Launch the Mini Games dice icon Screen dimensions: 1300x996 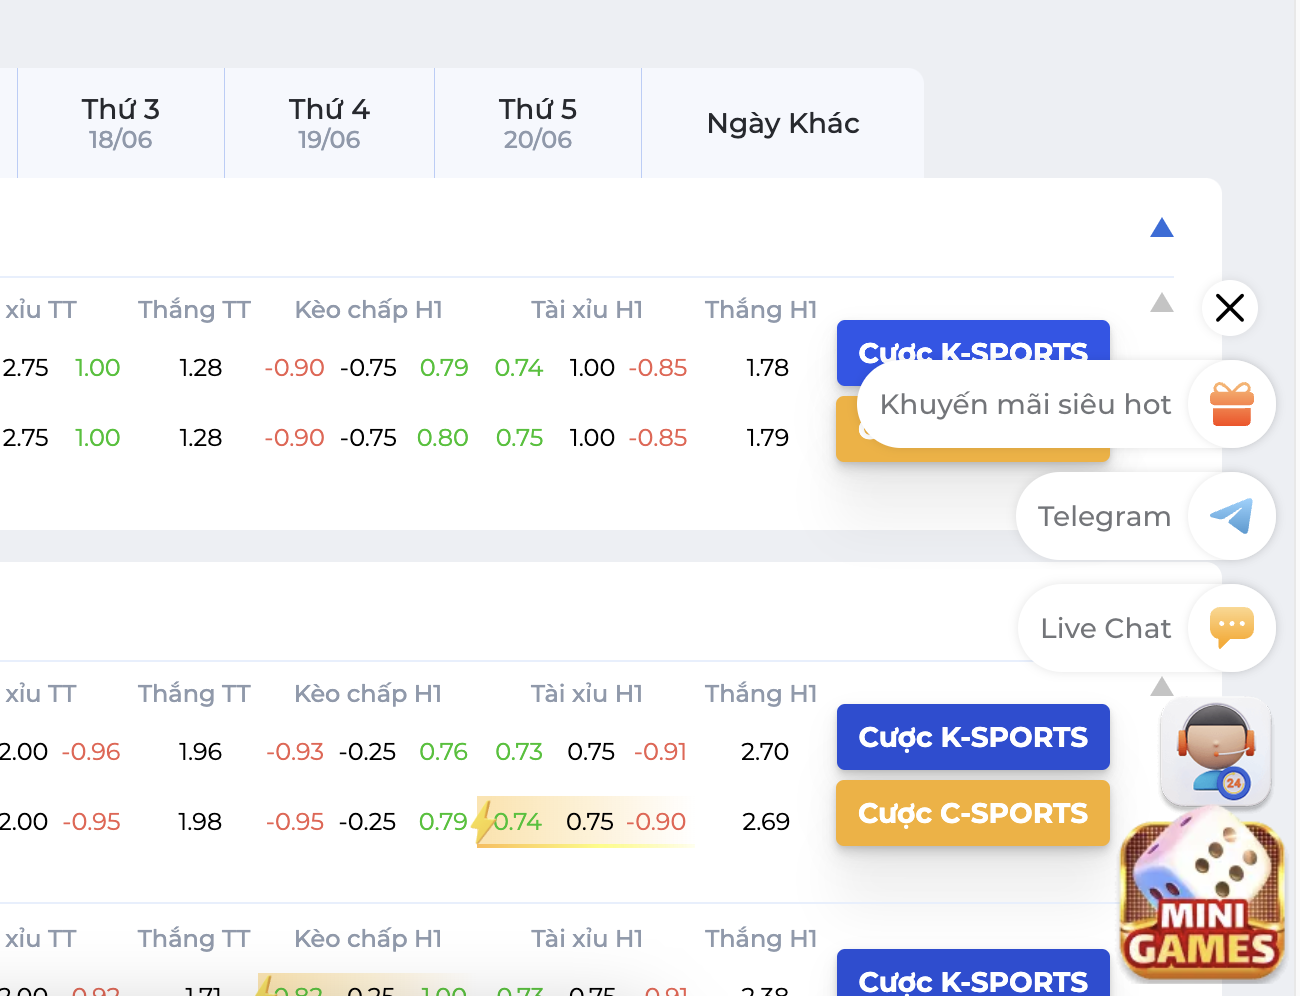(1203, 894)
